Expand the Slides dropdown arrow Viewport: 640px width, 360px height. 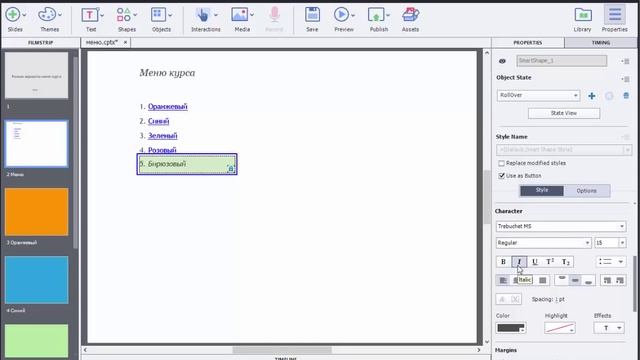pos(24,15)
